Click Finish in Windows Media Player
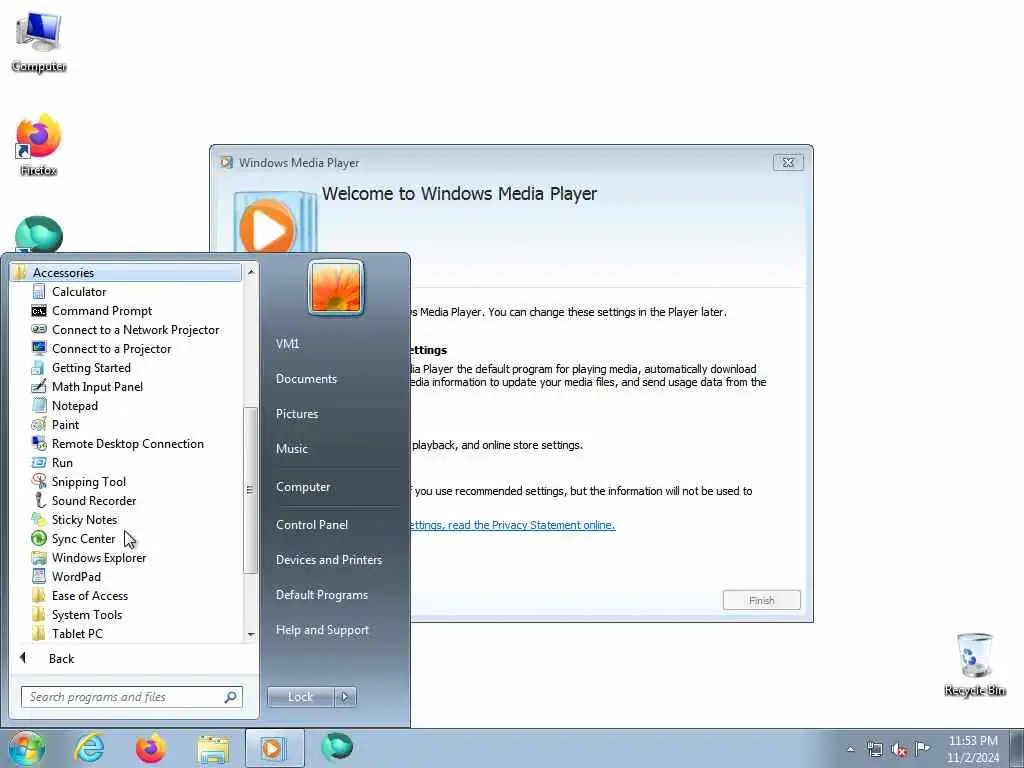Image resolution: width=1024 pixels, height=768 pixels. click(x=761, y=600)
